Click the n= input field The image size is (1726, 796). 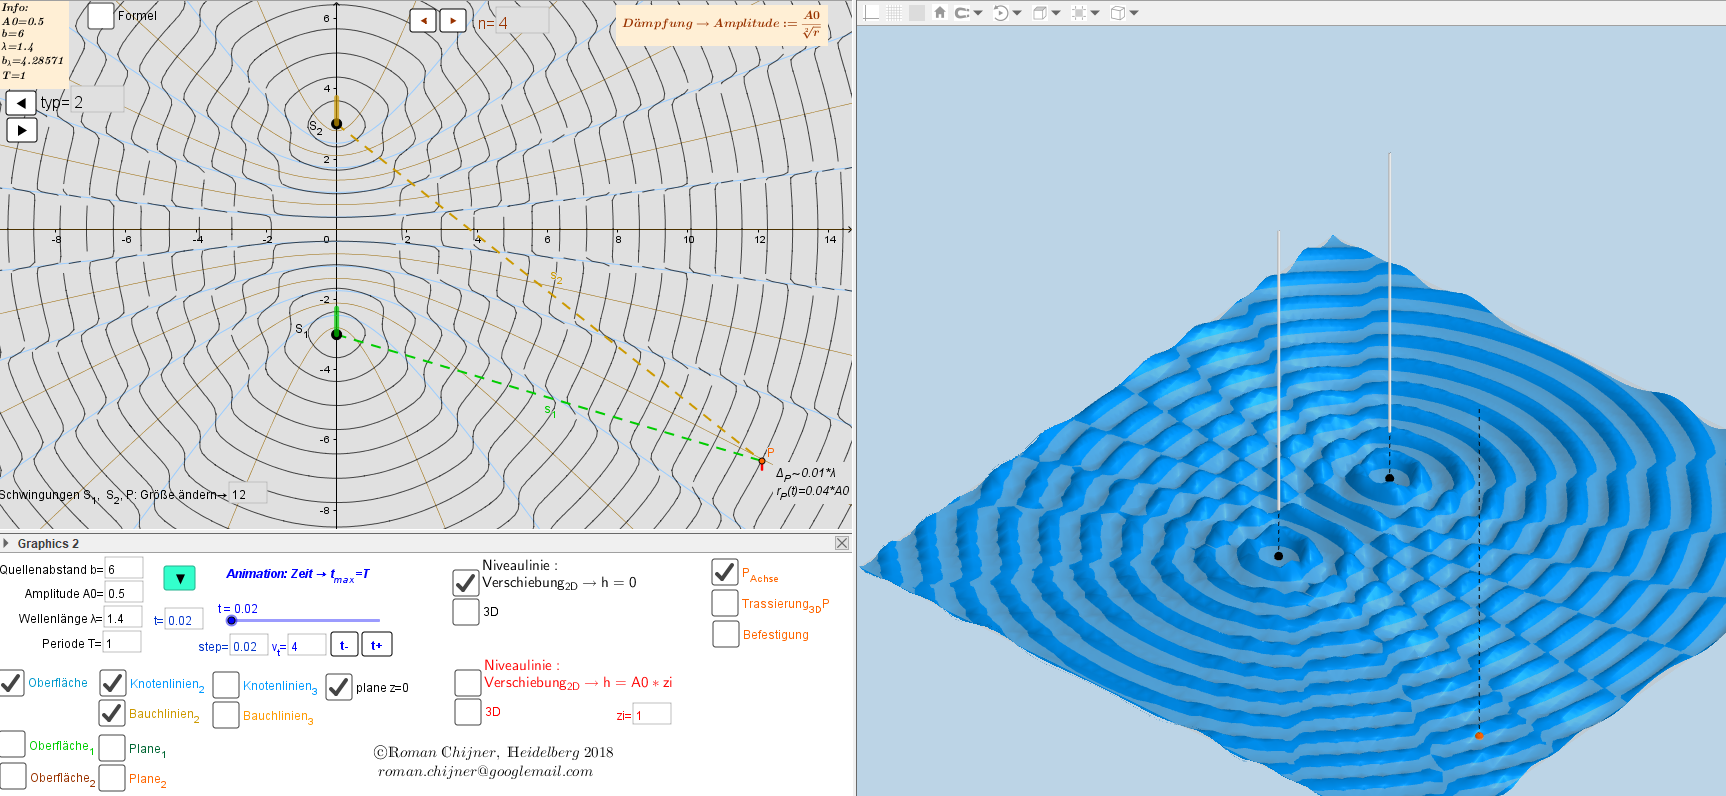(x=522, y=22)
